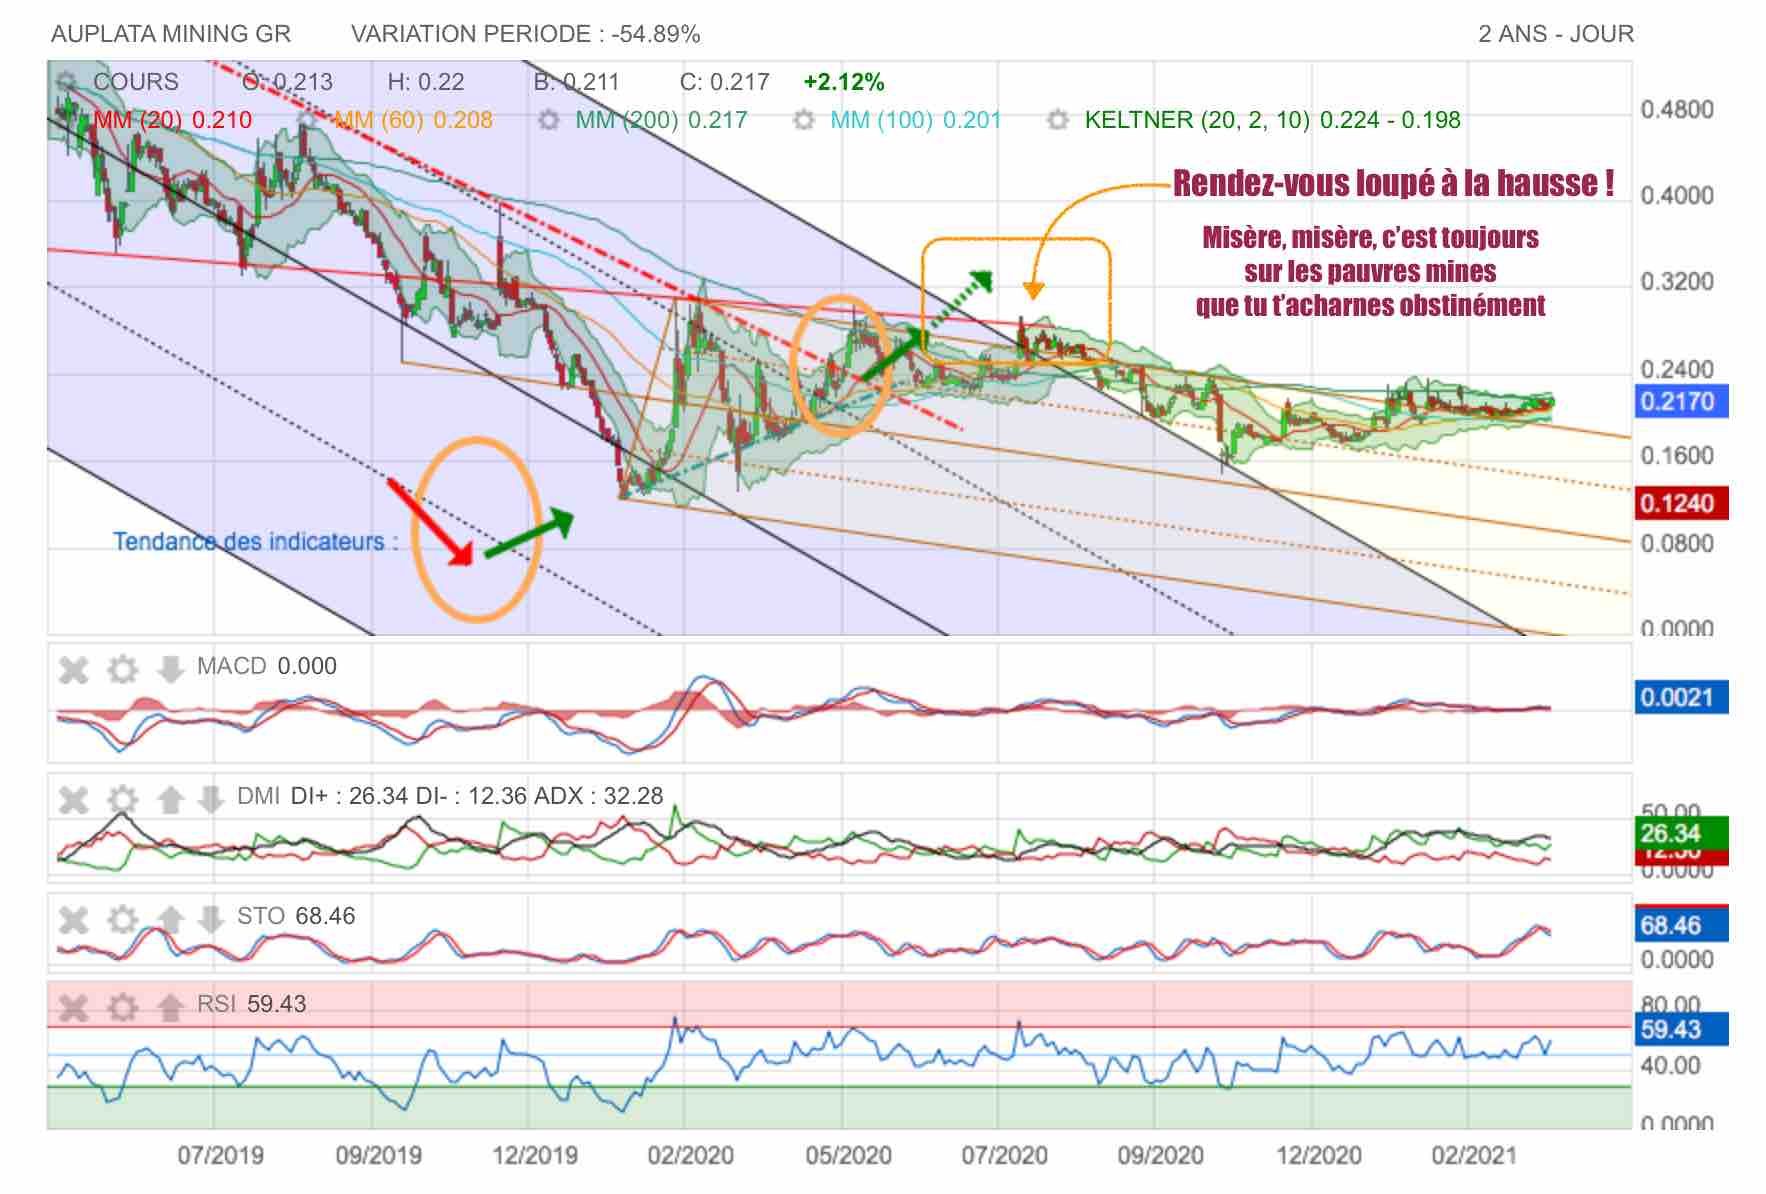
Task: Click the AUPLATA MINING GR title
Action: [x=171, y=34]
